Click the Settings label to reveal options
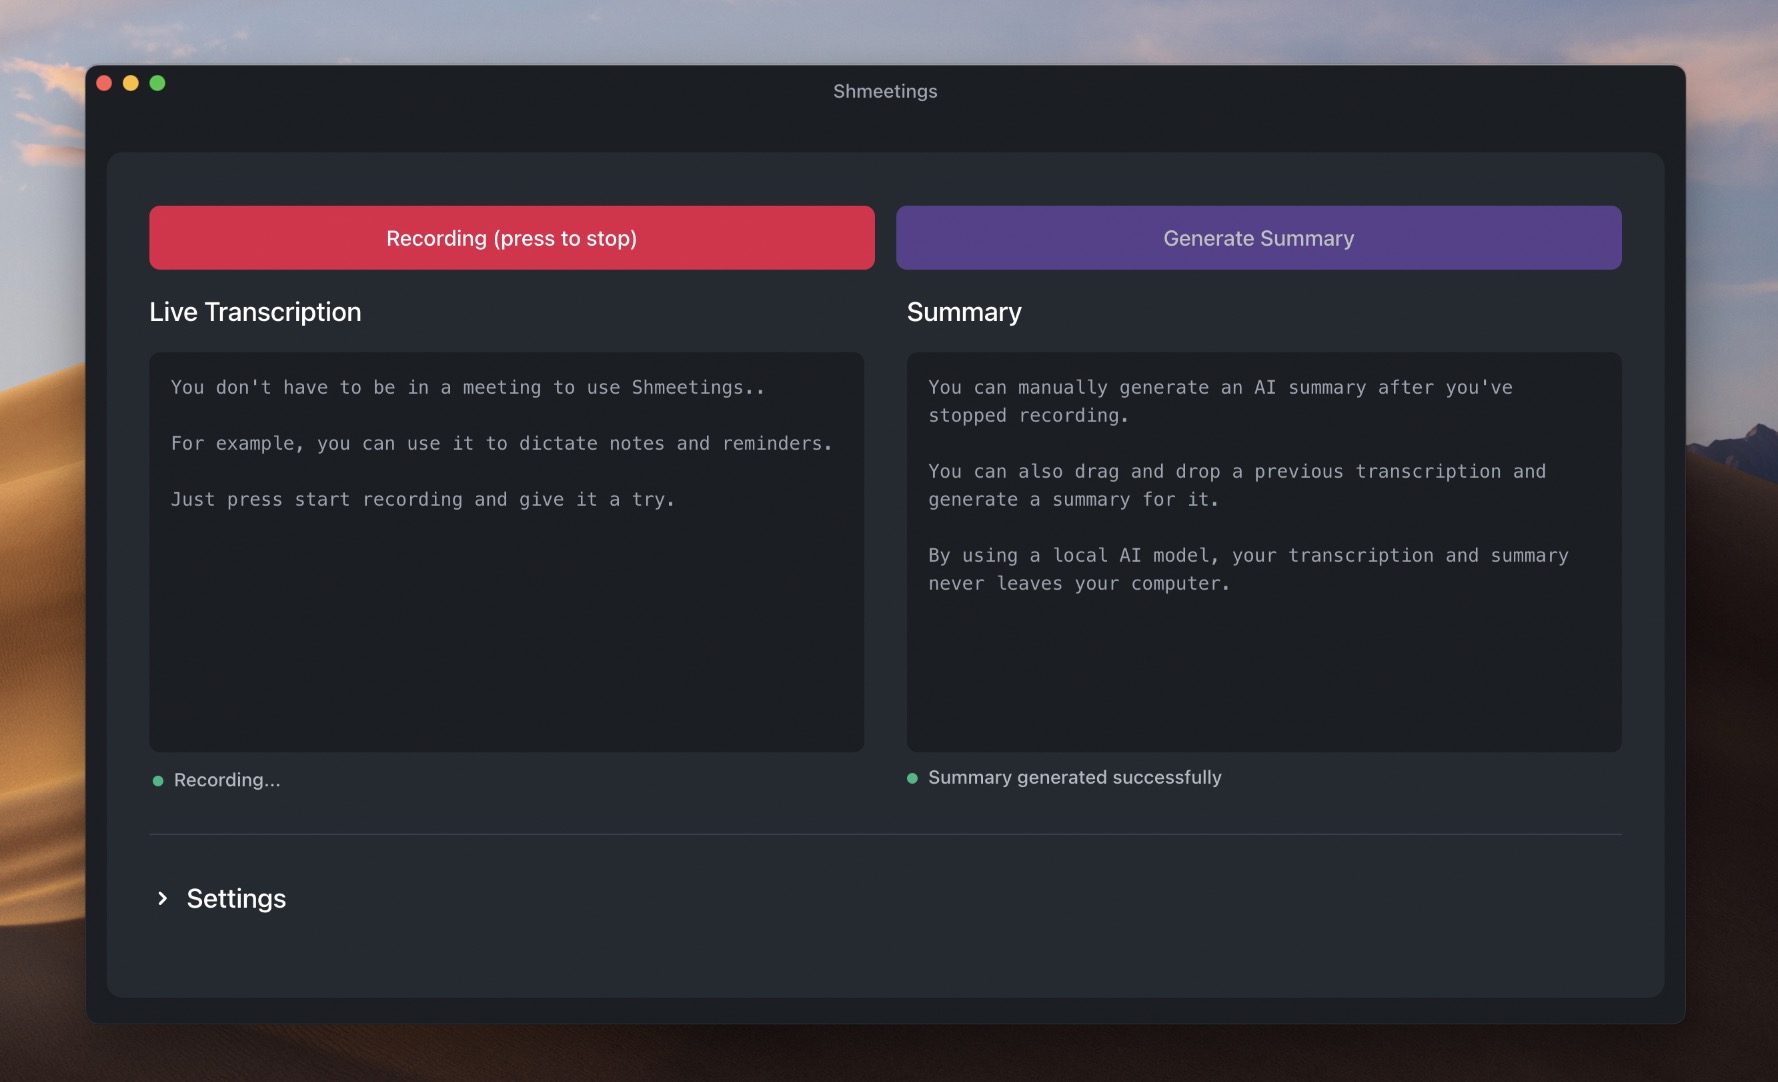 235,898
